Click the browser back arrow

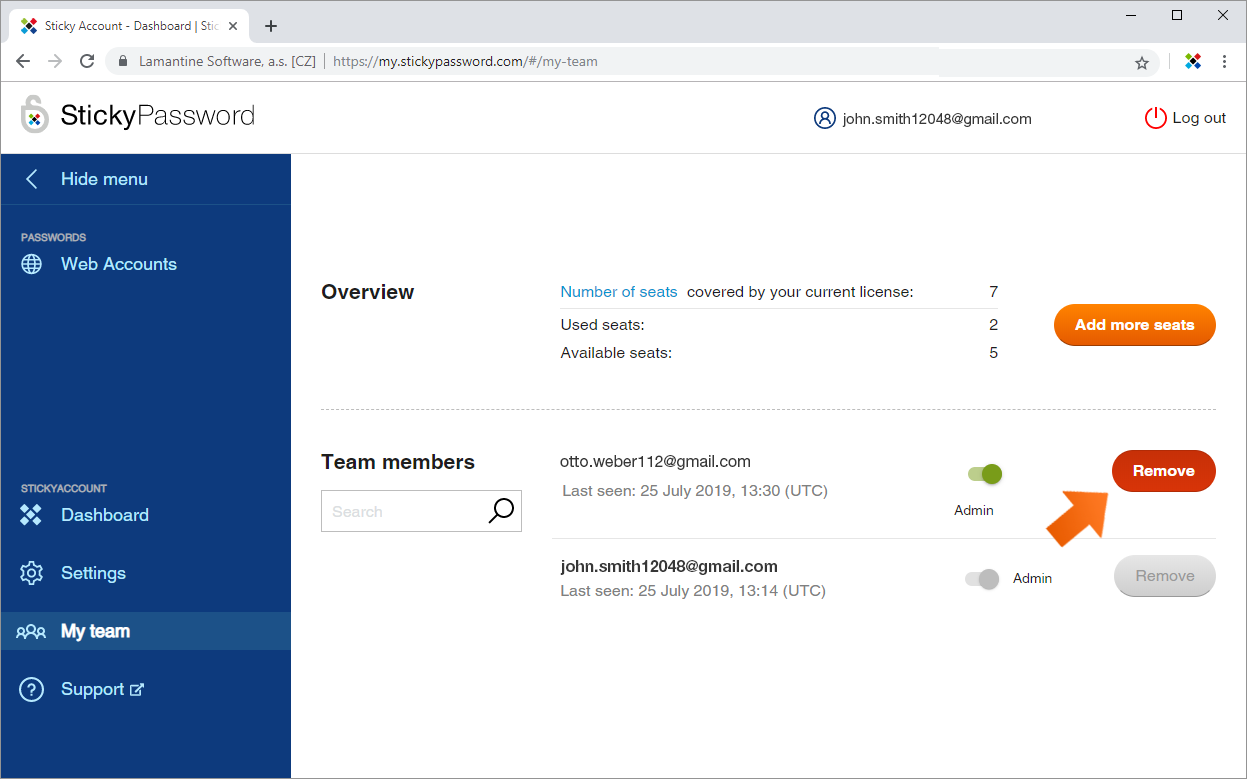pos(23,61)
